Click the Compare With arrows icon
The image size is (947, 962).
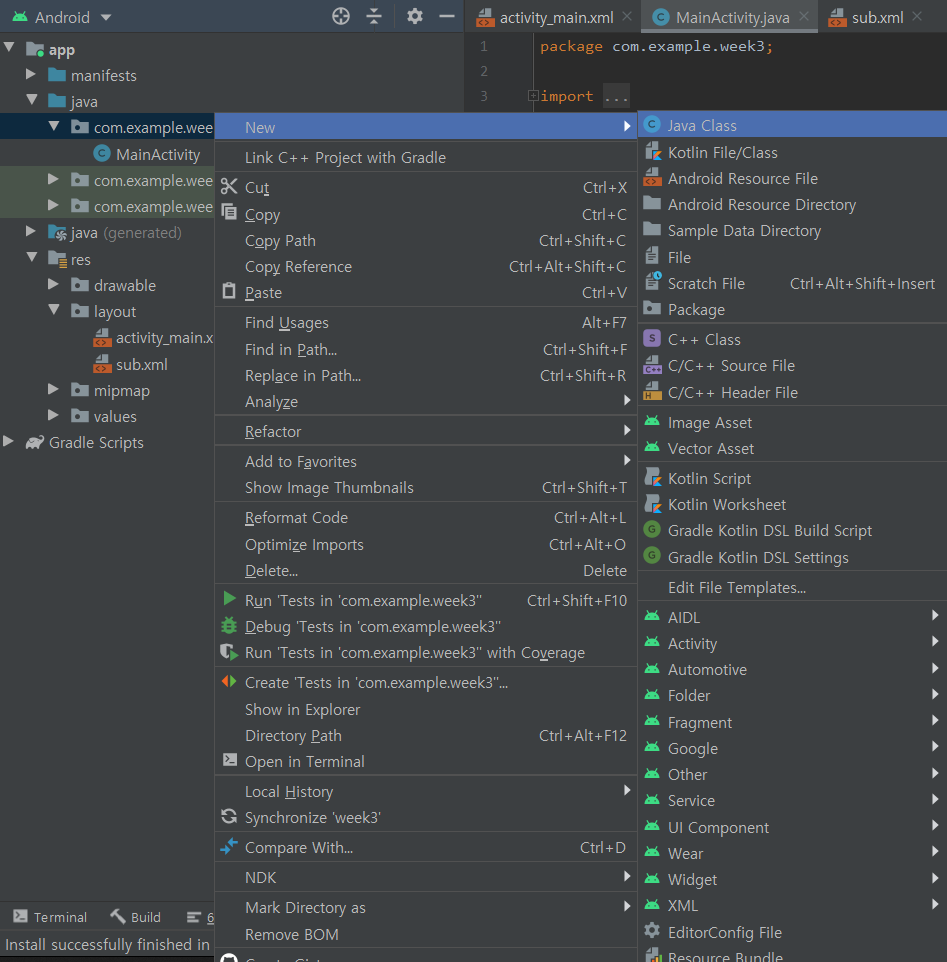point(229,846)
